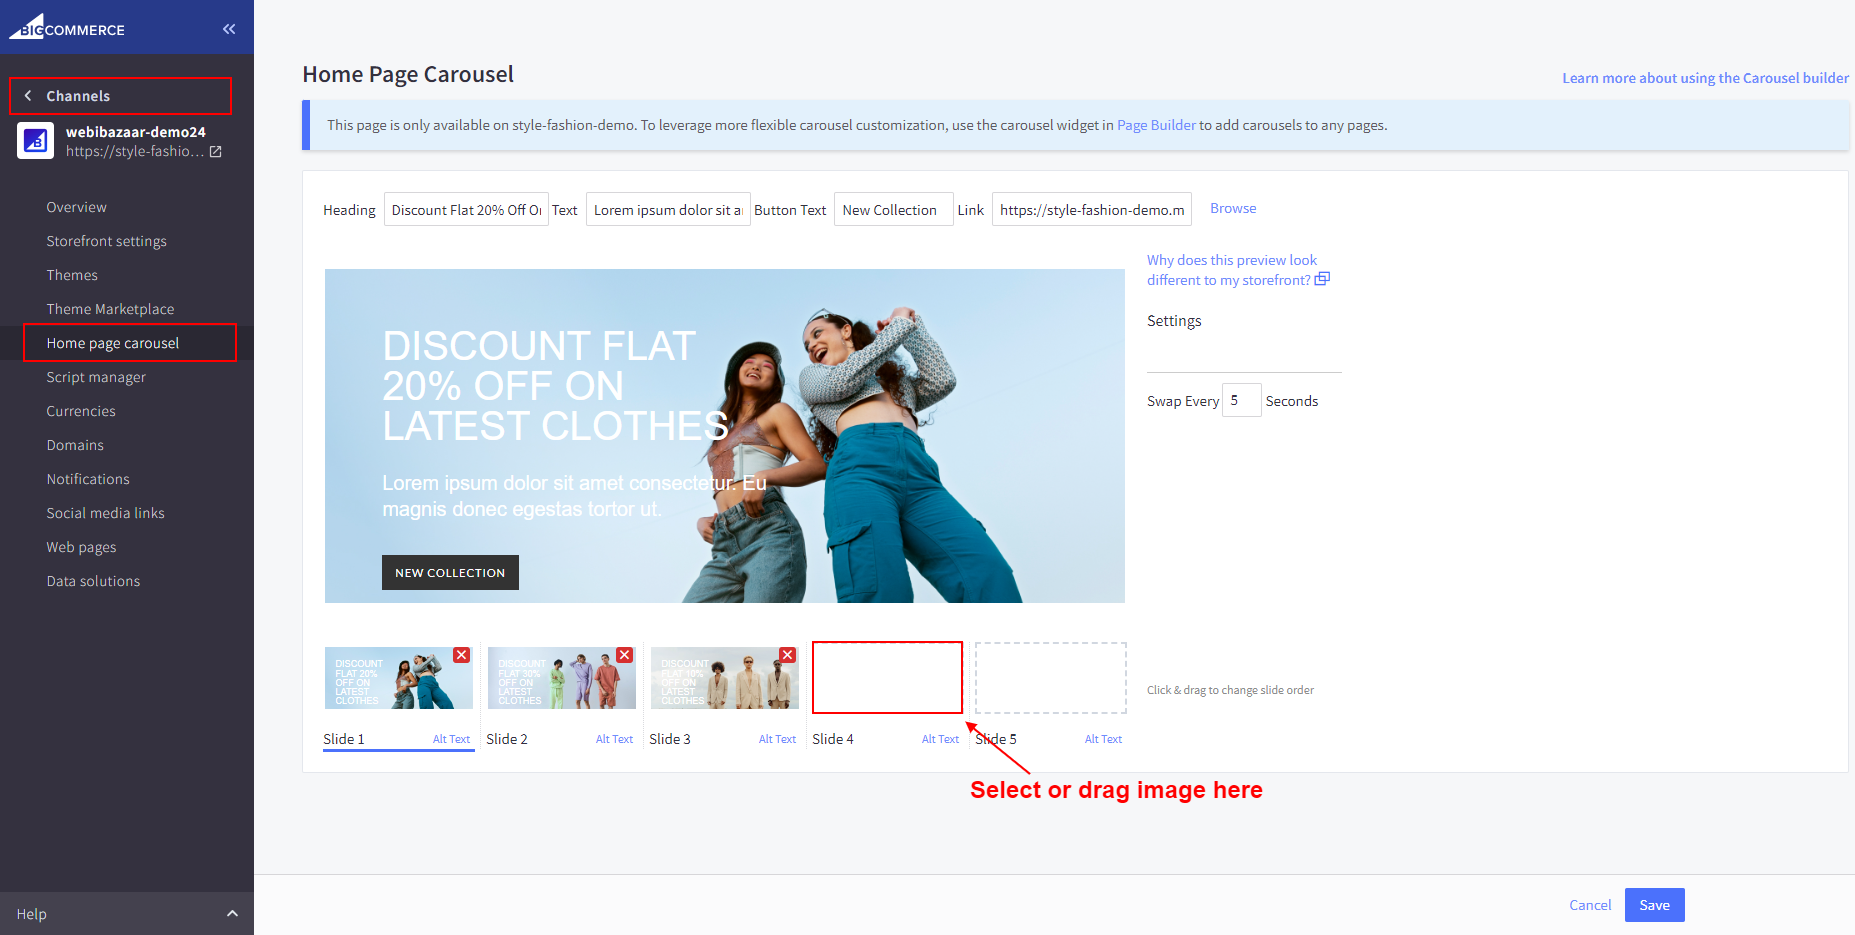Open Storefront settings in sidebar
The image size is (1855, 935).
tap(106, 241)
